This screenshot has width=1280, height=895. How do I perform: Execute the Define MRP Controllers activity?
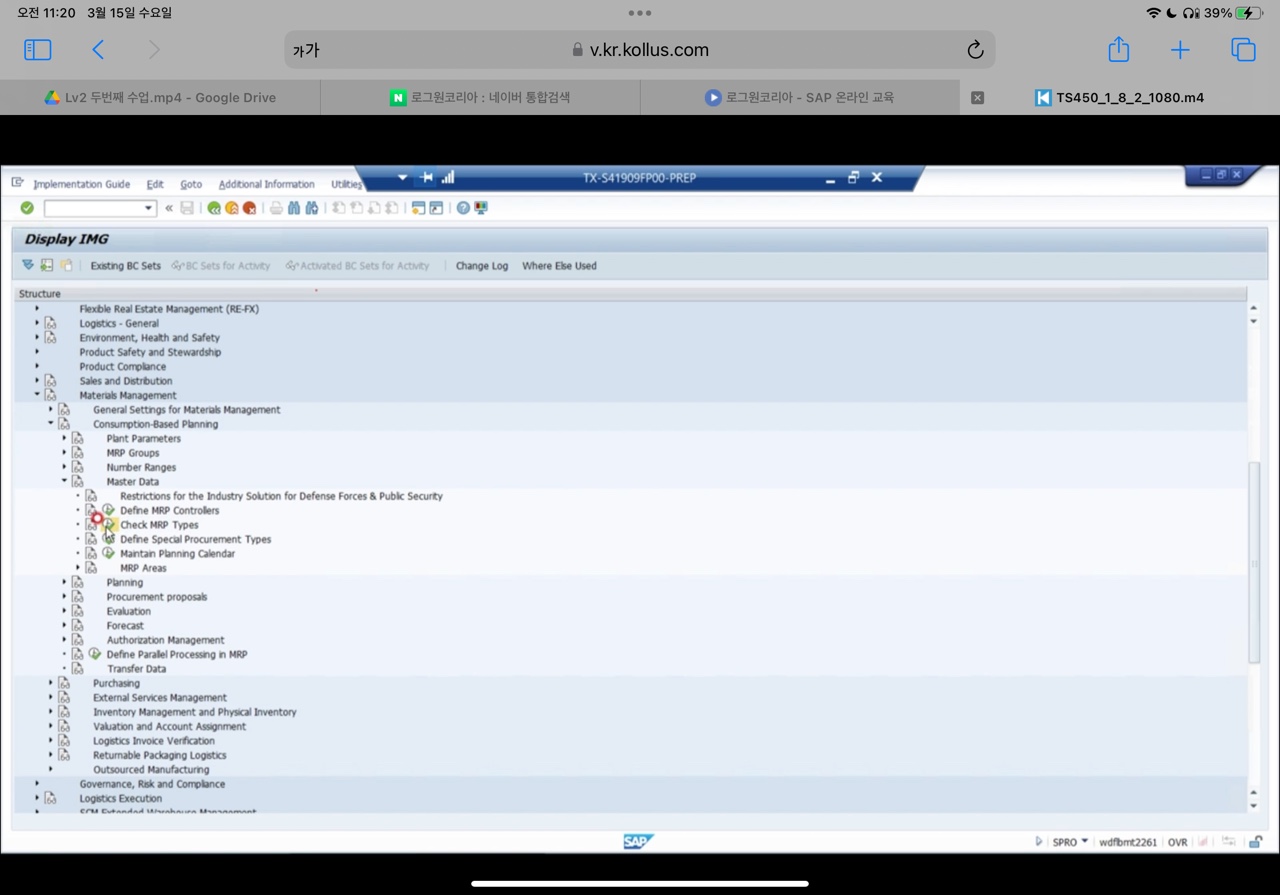[x=108, y=510]
